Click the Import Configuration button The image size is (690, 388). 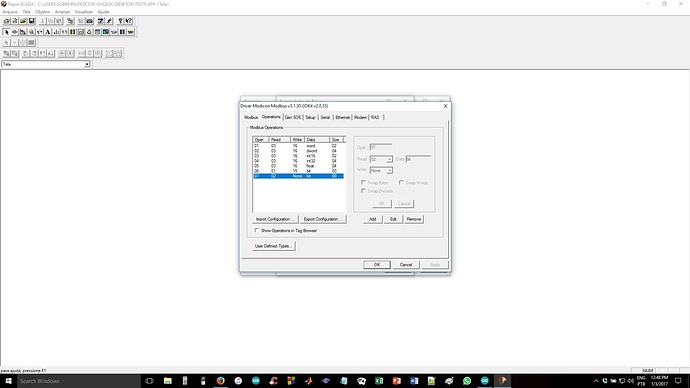(x=275, y=219)
